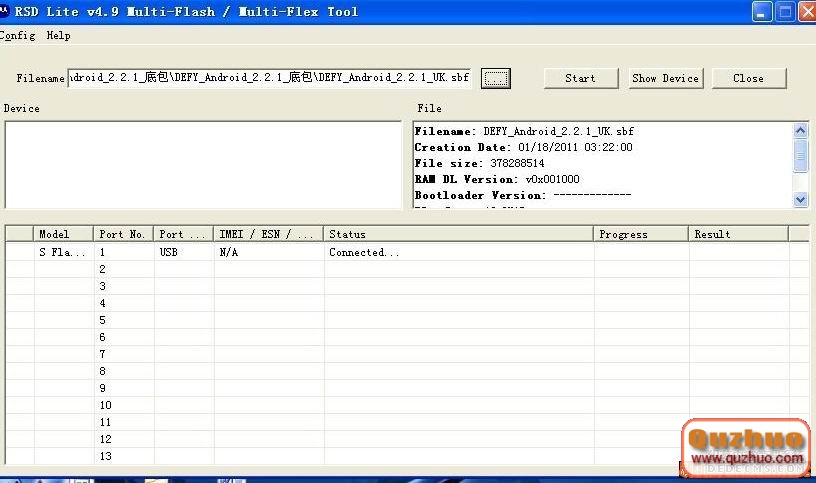Click the Port type column header
816x483 pixels.
(x=183, y=234)
